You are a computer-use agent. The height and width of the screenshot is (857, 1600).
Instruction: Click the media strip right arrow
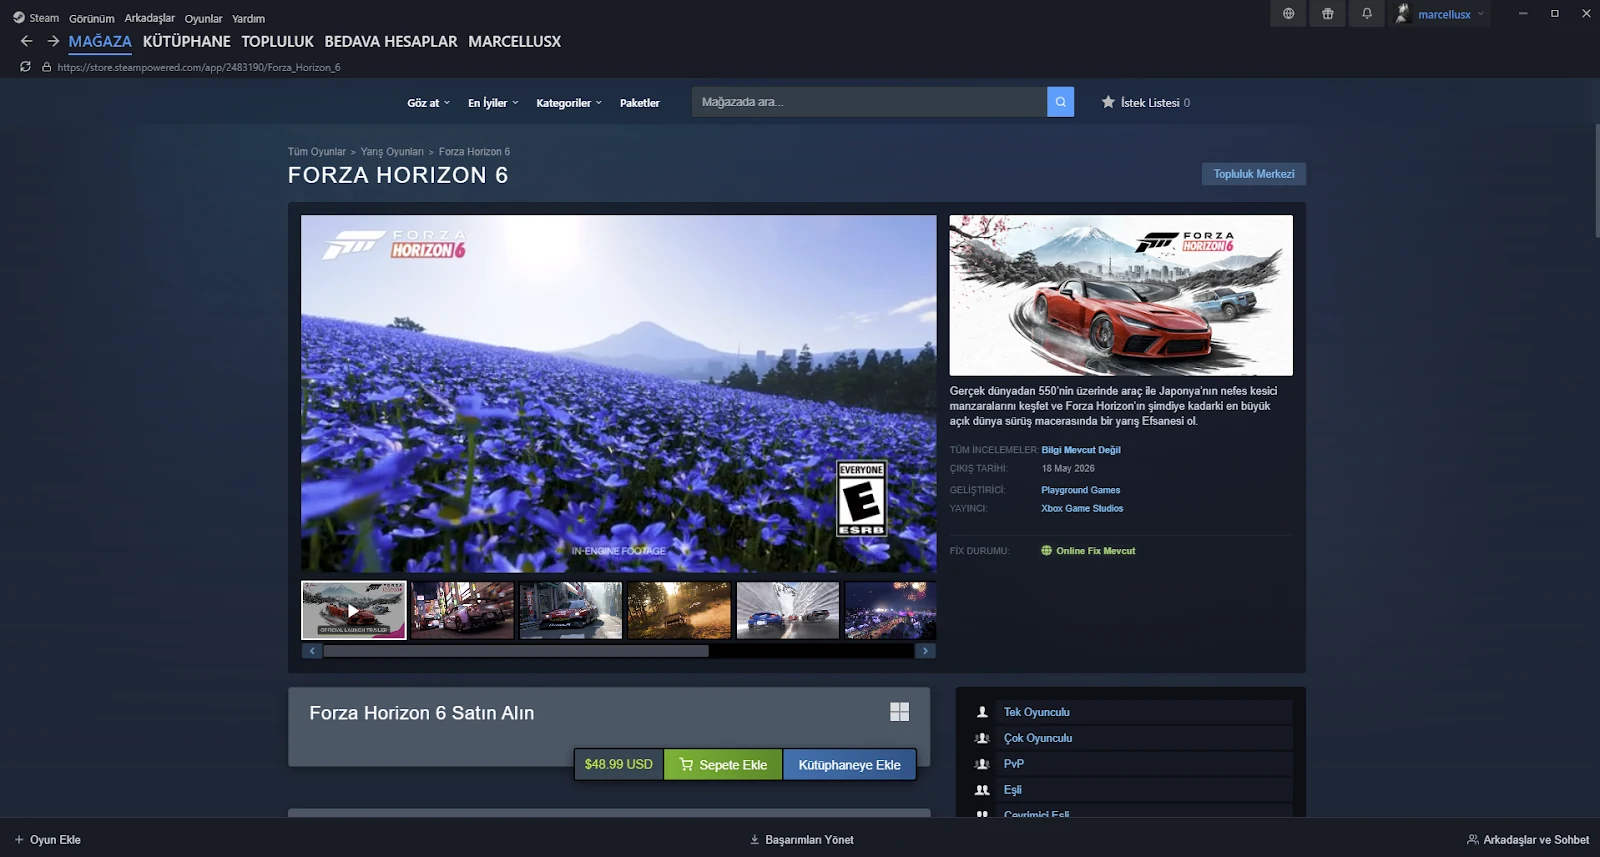coord(925,651)
